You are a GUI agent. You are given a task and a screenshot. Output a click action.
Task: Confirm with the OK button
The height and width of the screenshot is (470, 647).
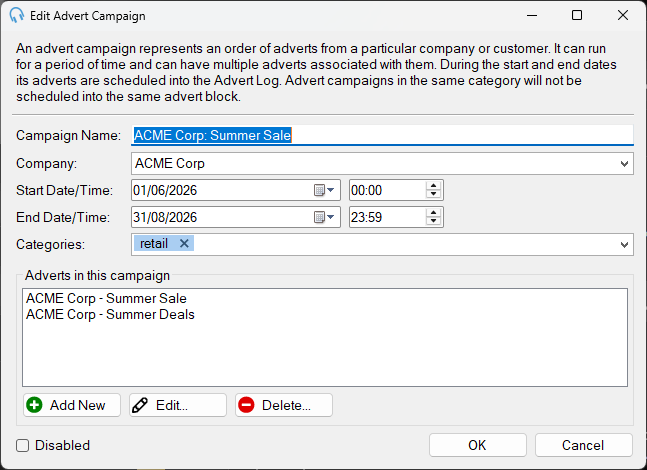pyautogui.click(x=478, y=445)
